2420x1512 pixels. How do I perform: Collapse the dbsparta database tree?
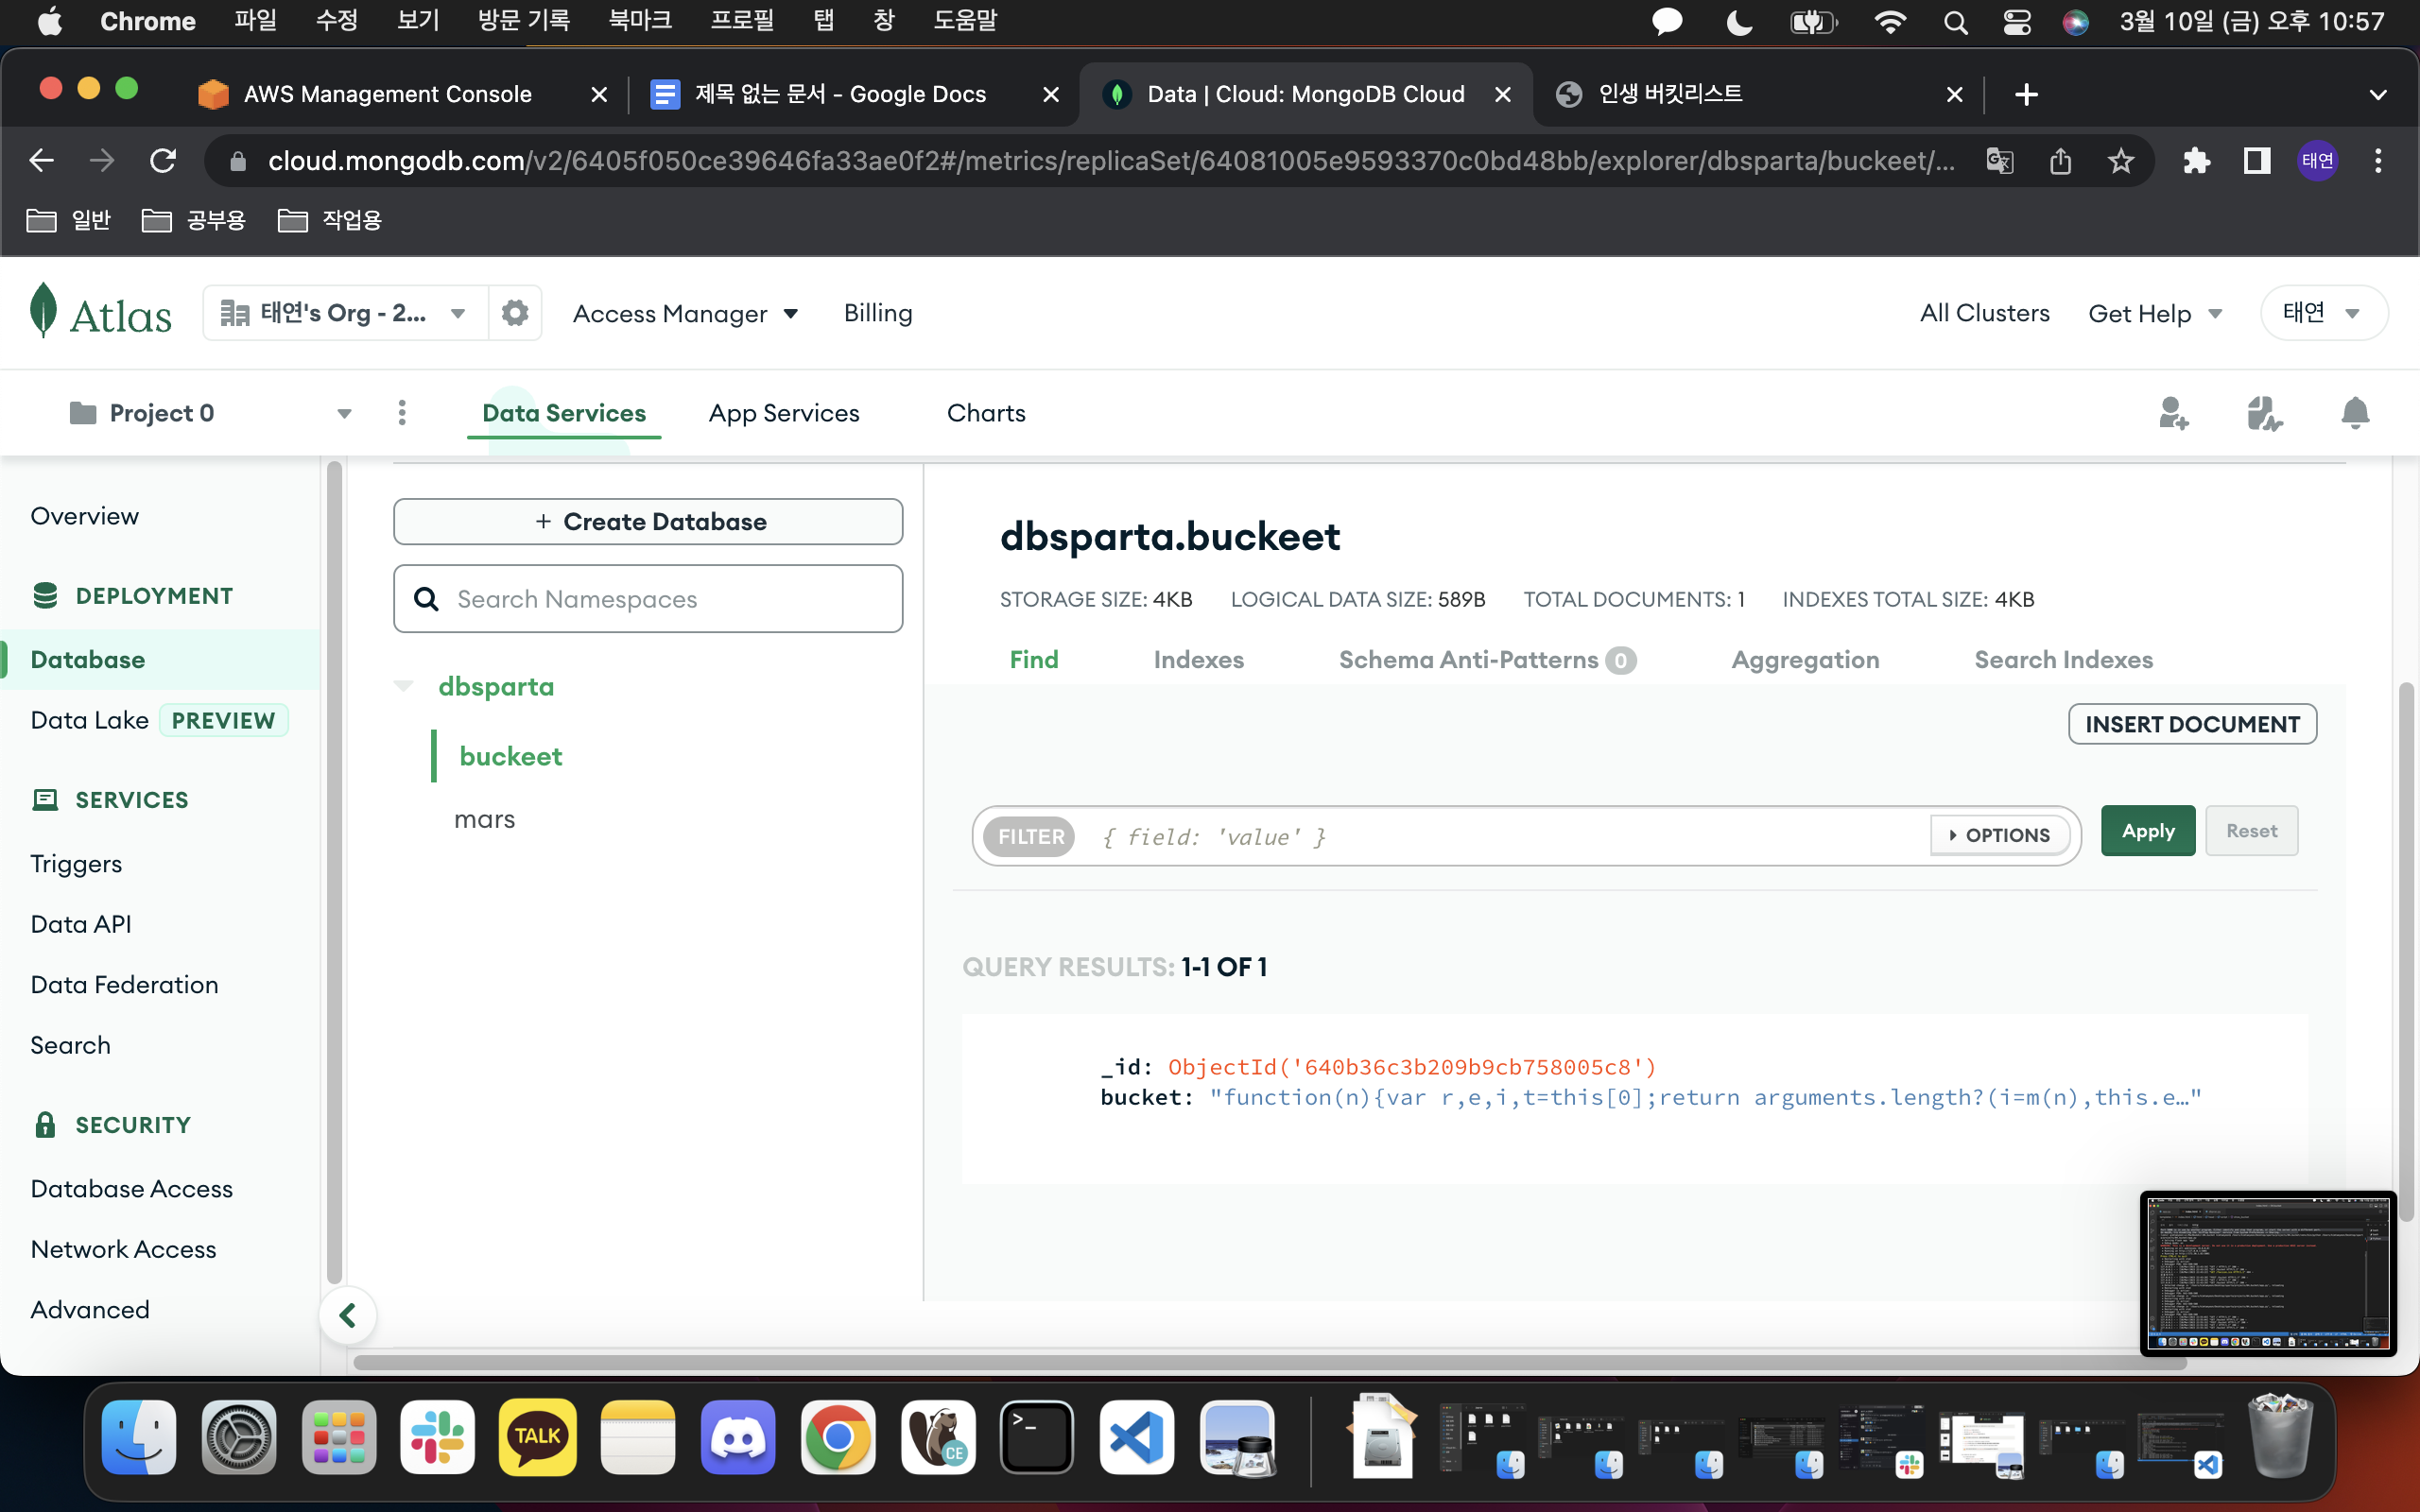point(404,686)
